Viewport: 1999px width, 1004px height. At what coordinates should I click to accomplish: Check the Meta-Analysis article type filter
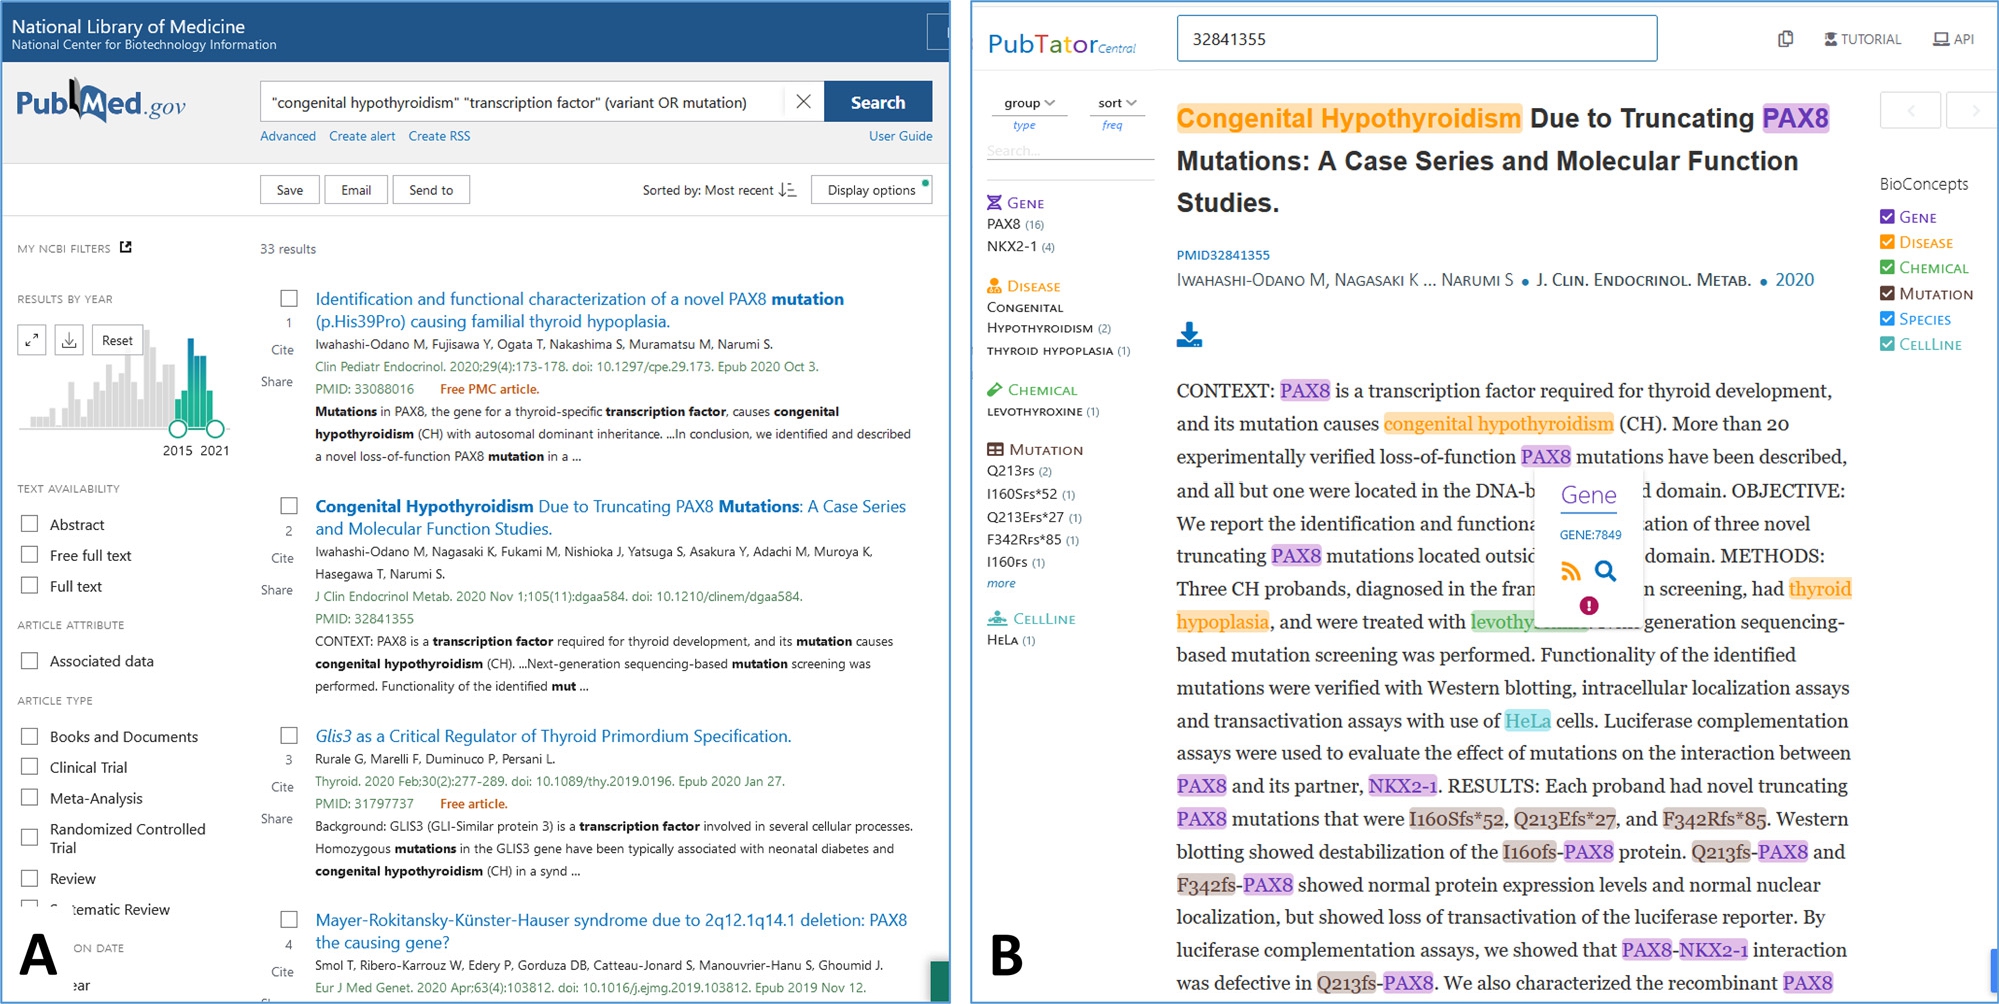click(28, 798)
